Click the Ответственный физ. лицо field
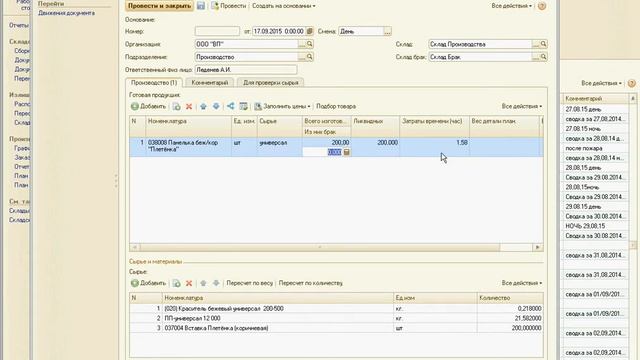 (x=246, y=70)
